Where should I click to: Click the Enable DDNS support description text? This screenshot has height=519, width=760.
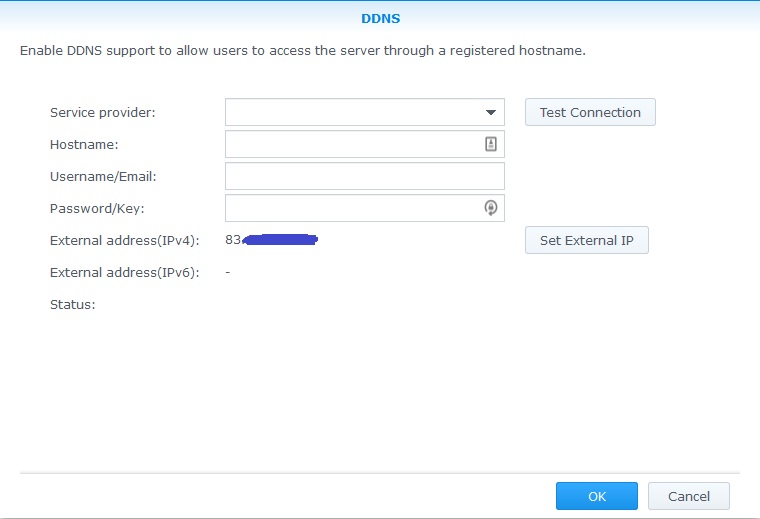(302, 50)
